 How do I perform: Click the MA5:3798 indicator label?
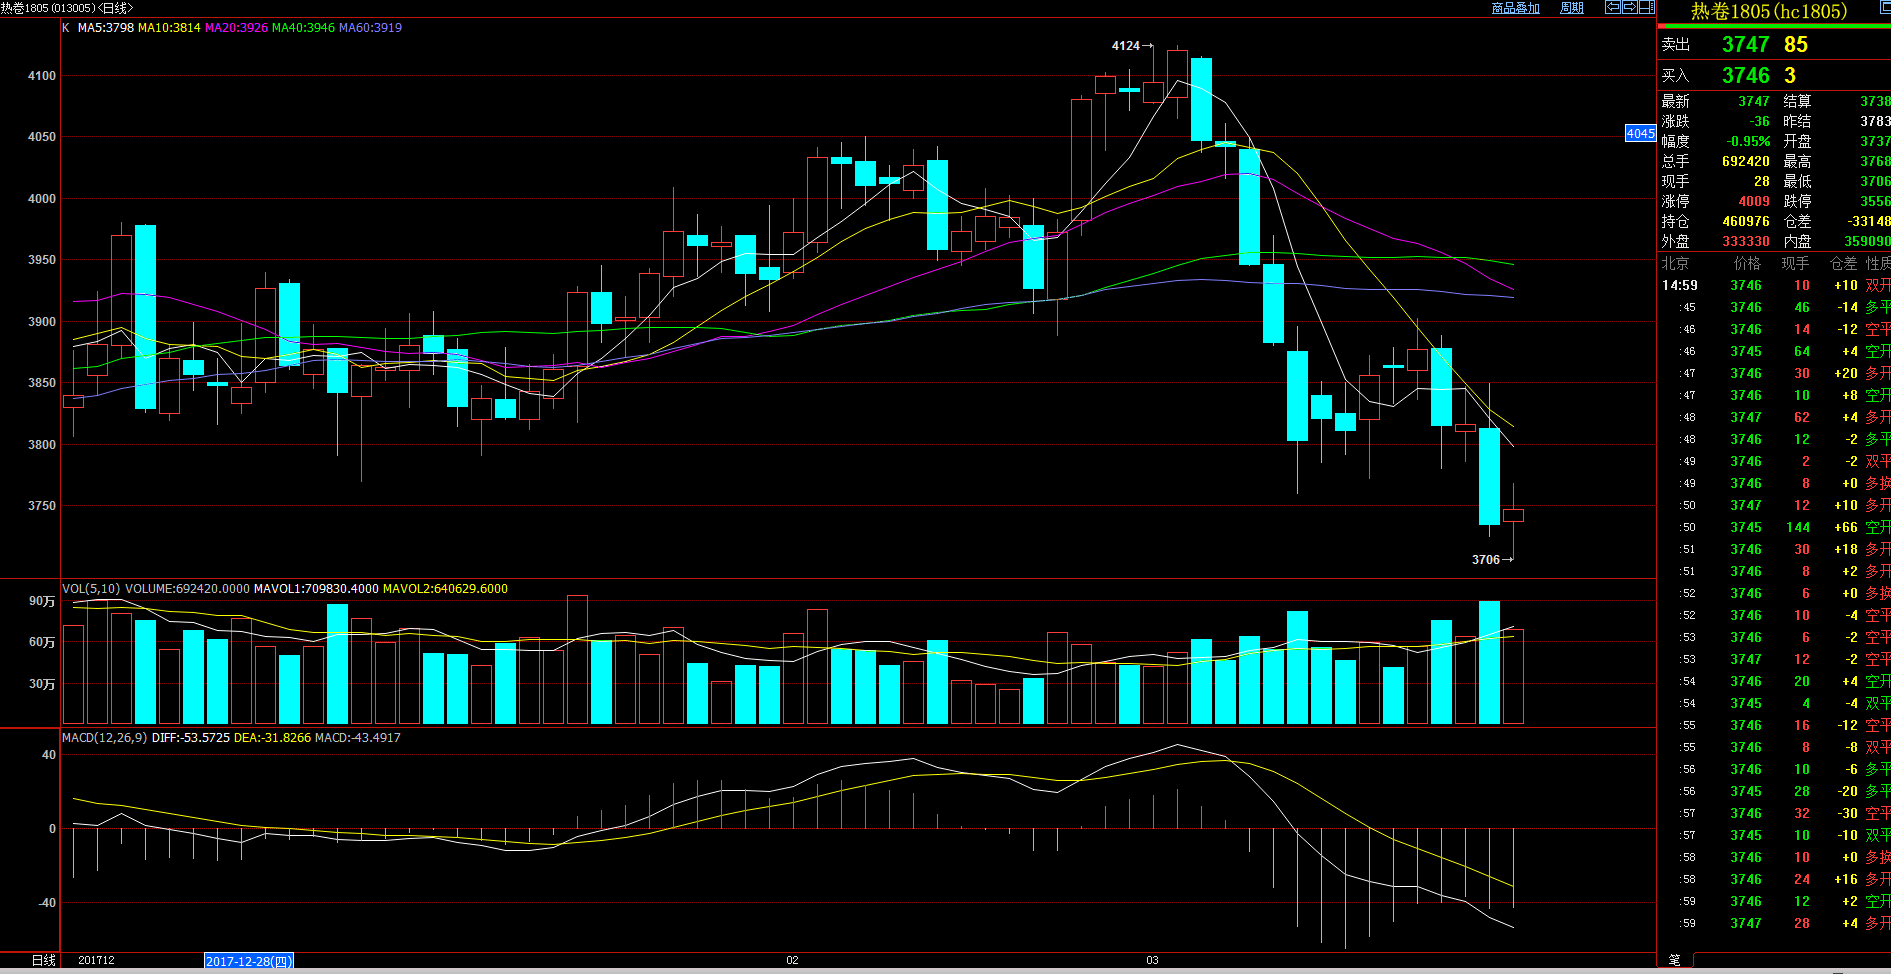(106, 28)
